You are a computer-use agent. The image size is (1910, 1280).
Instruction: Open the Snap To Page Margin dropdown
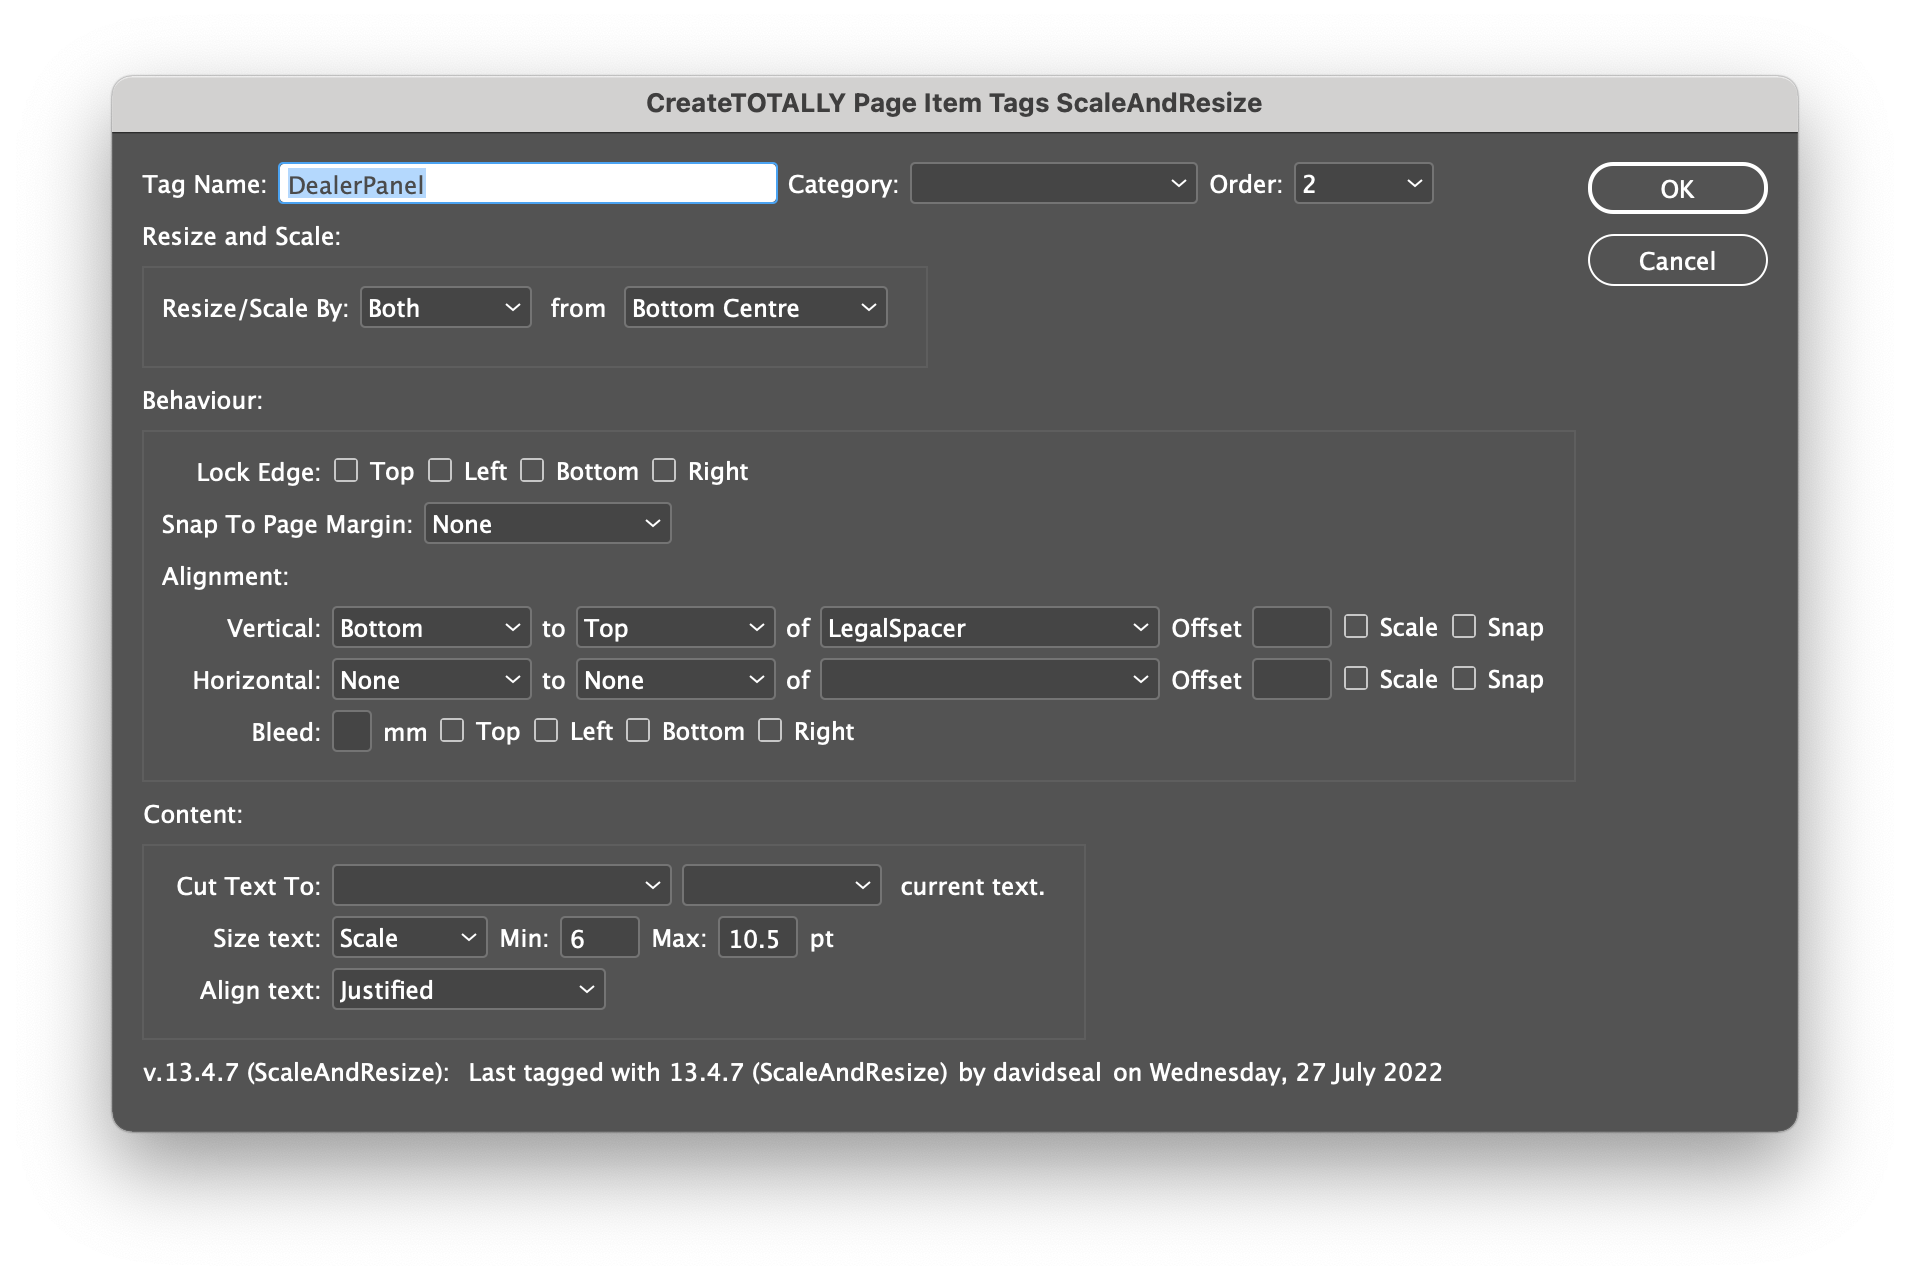pos(547,523)
